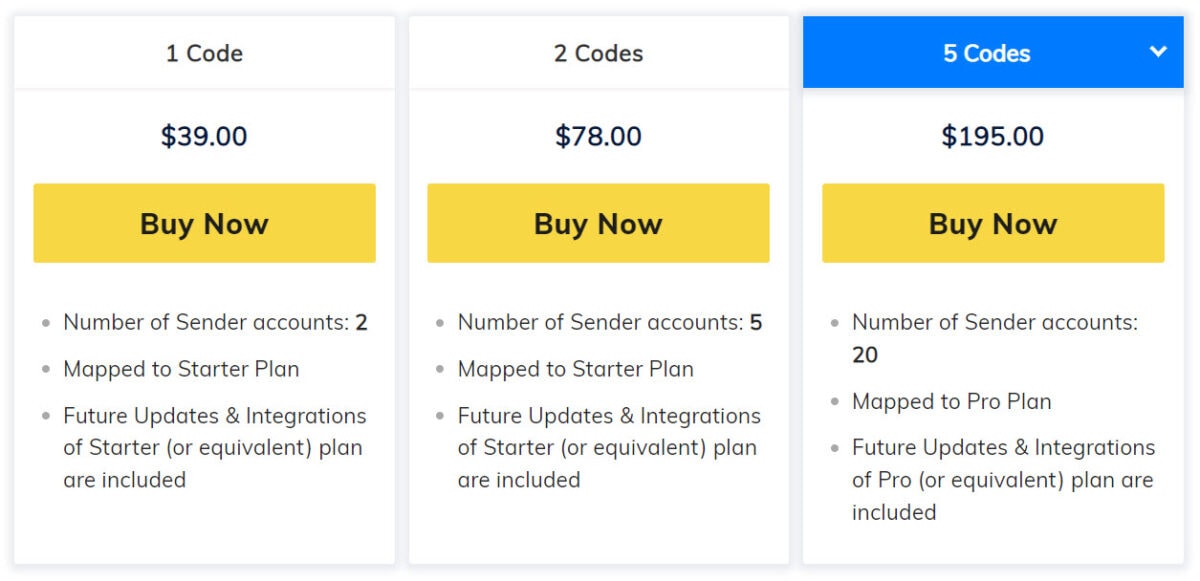1200x581 pixels.
Task: Open the 2 Codes plan selector
Action: pyautogui.click(x=598, y=53)
